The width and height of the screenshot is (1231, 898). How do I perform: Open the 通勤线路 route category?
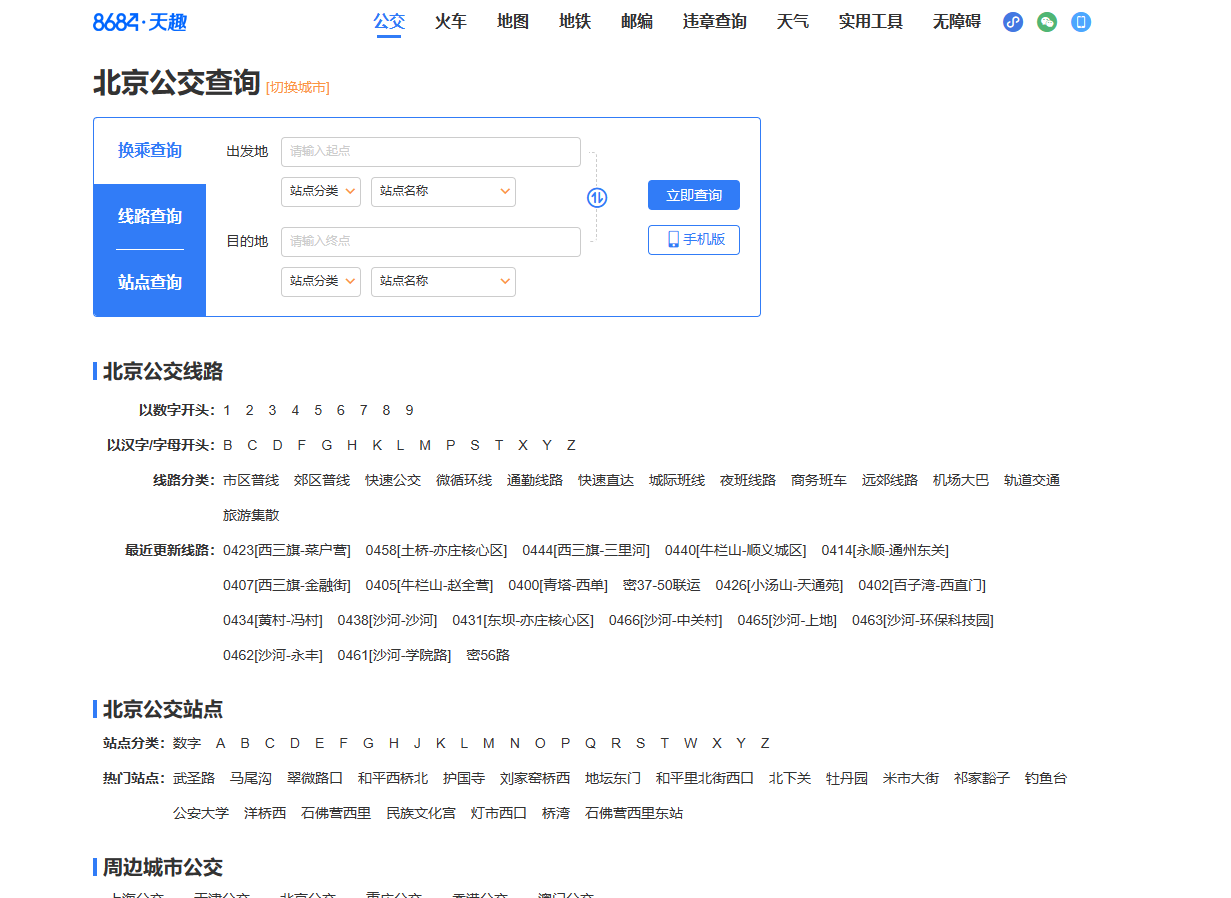coord(535,480)
